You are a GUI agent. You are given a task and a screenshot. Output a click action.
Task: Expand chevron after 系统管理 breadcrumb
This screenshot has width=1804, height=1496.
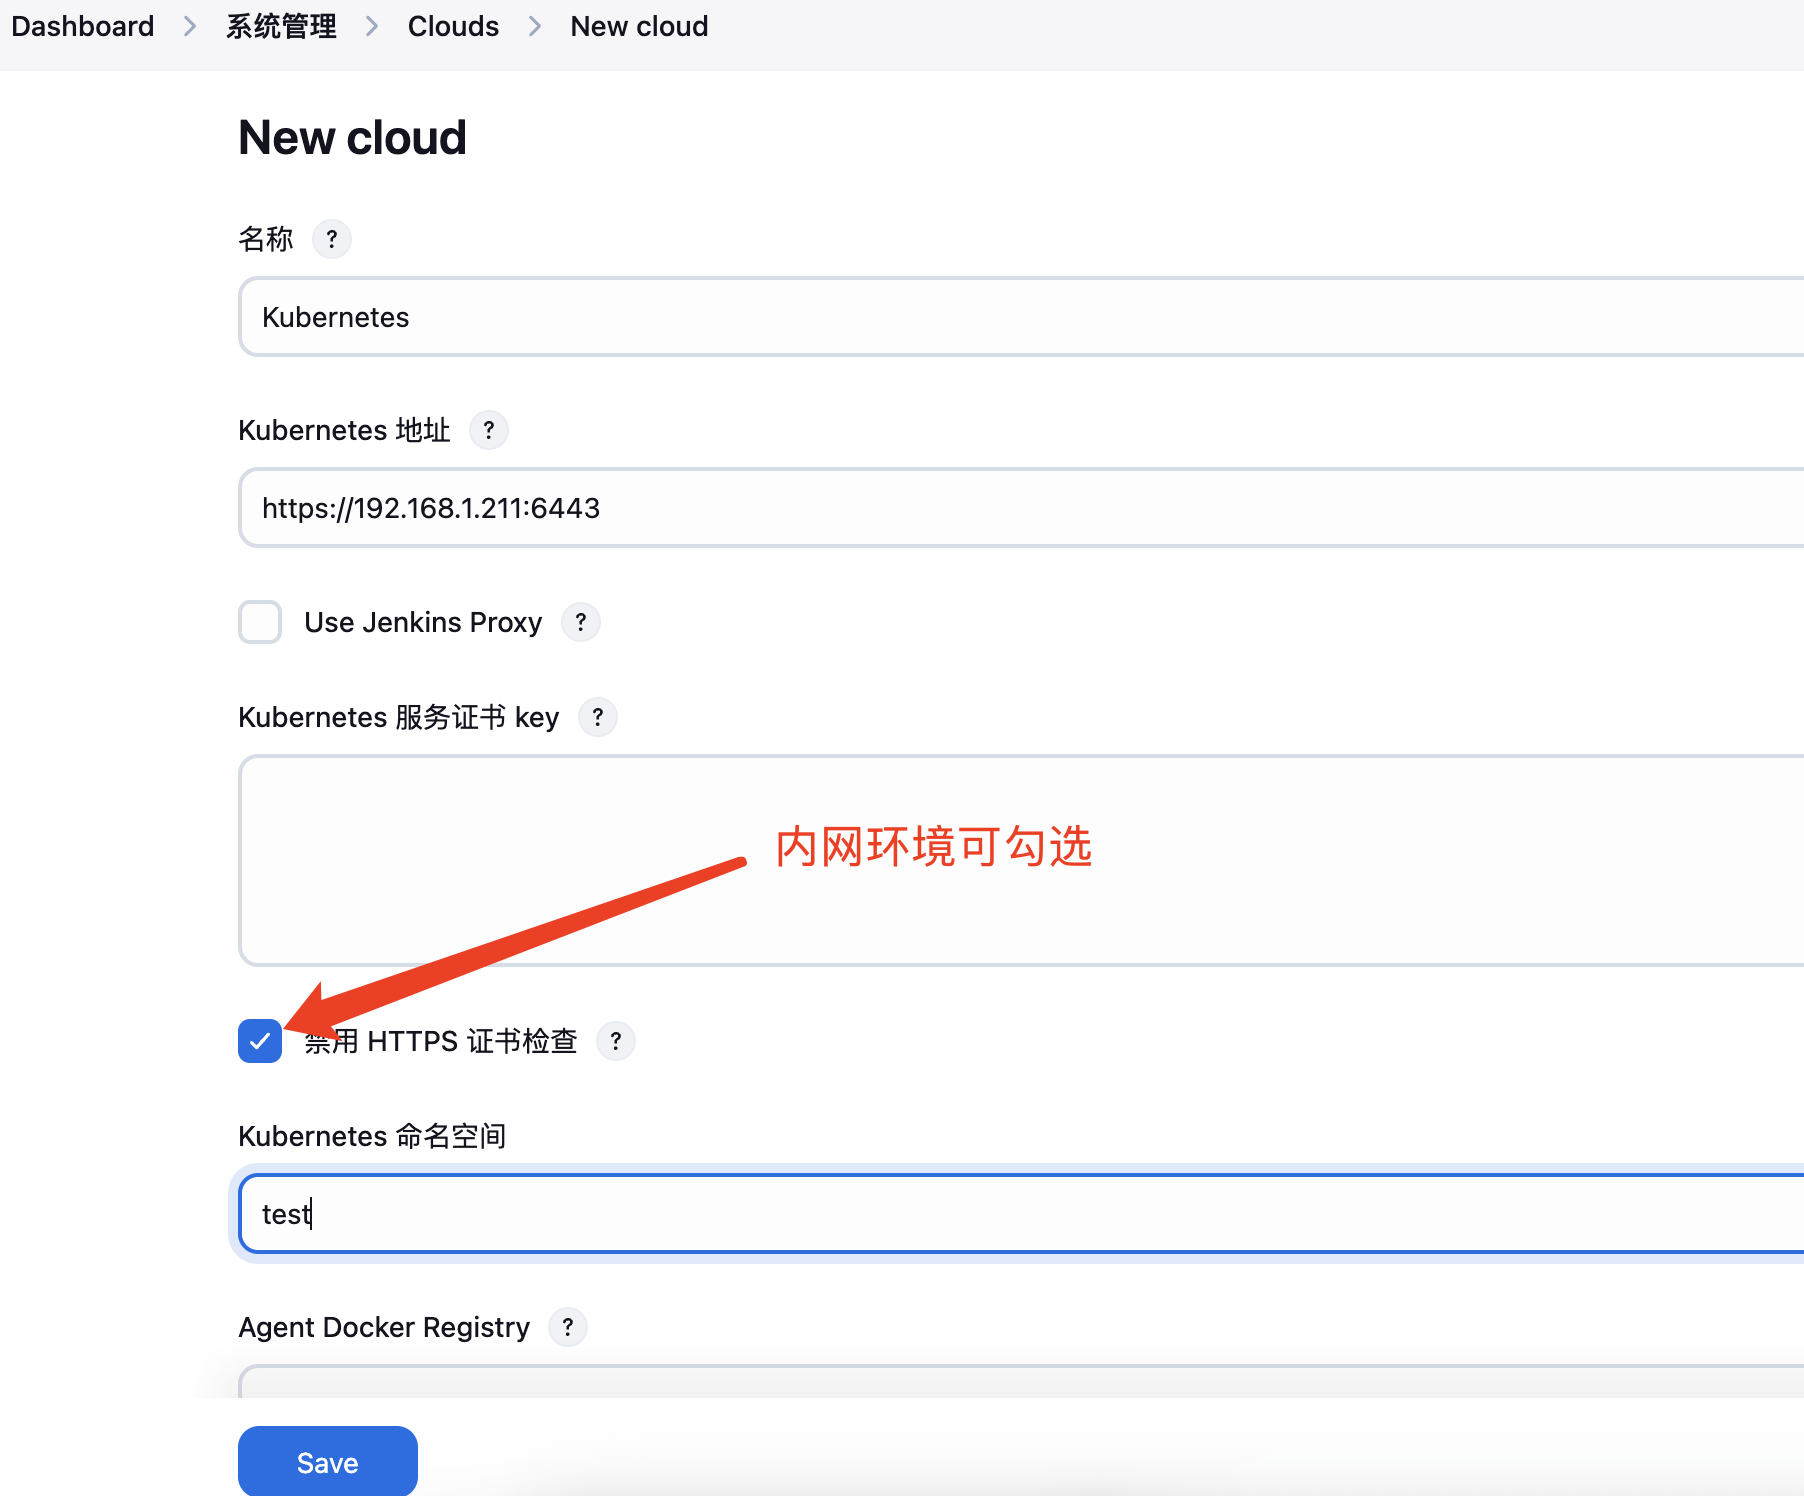[x=372, y=26]
